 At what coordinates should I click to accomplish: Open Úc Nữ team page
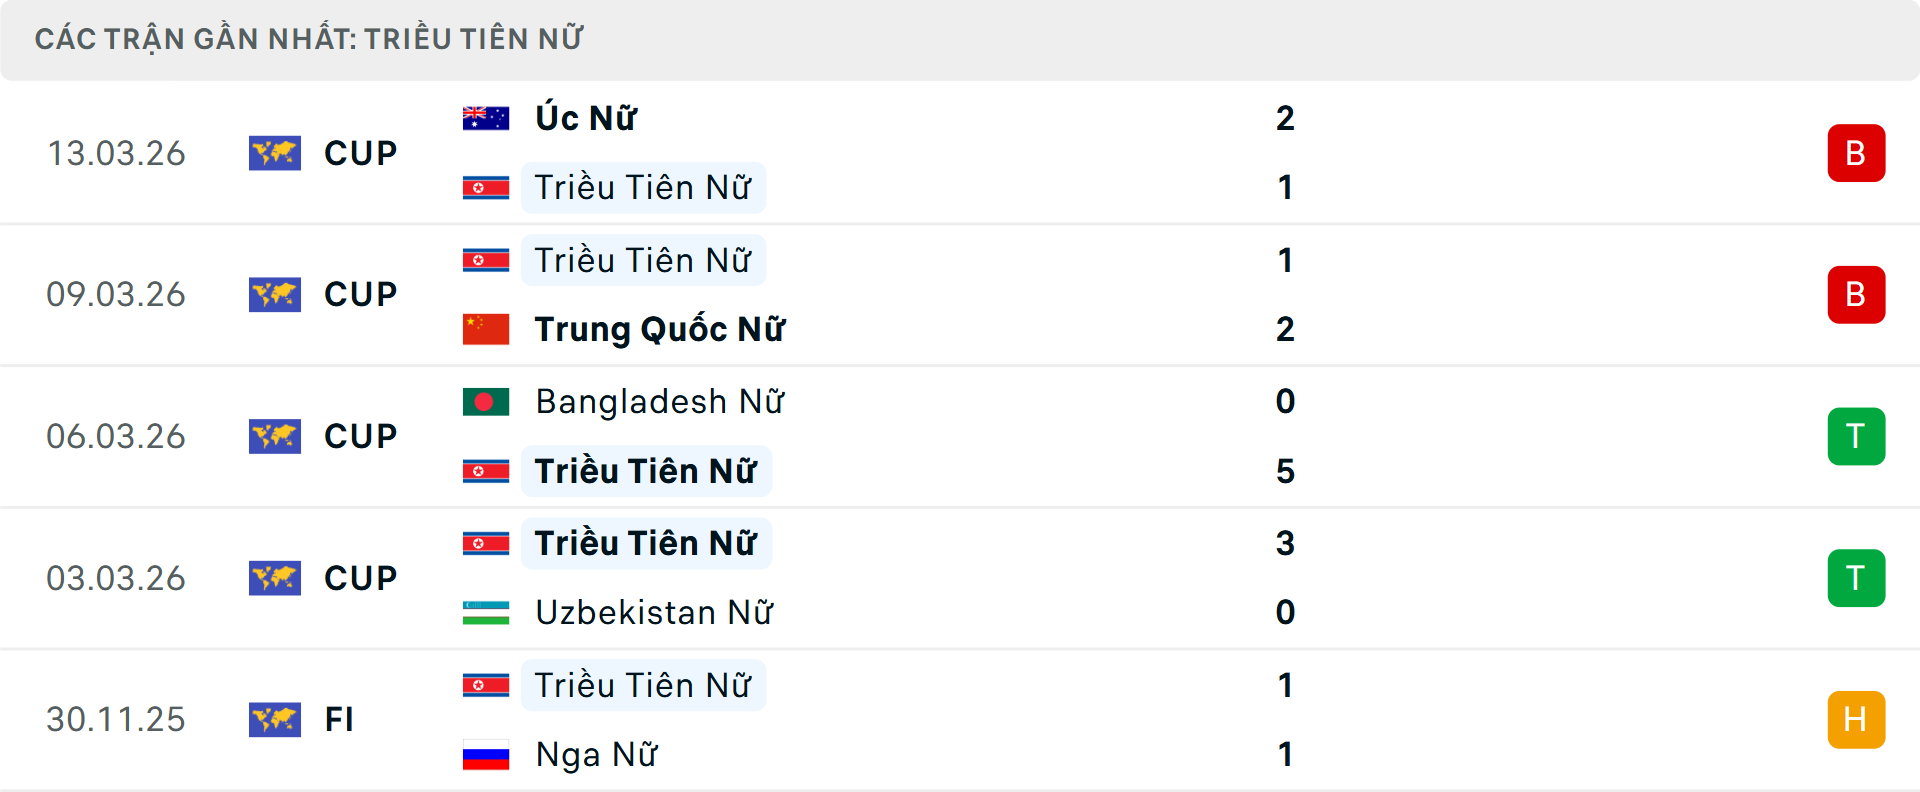pos(586,118)
